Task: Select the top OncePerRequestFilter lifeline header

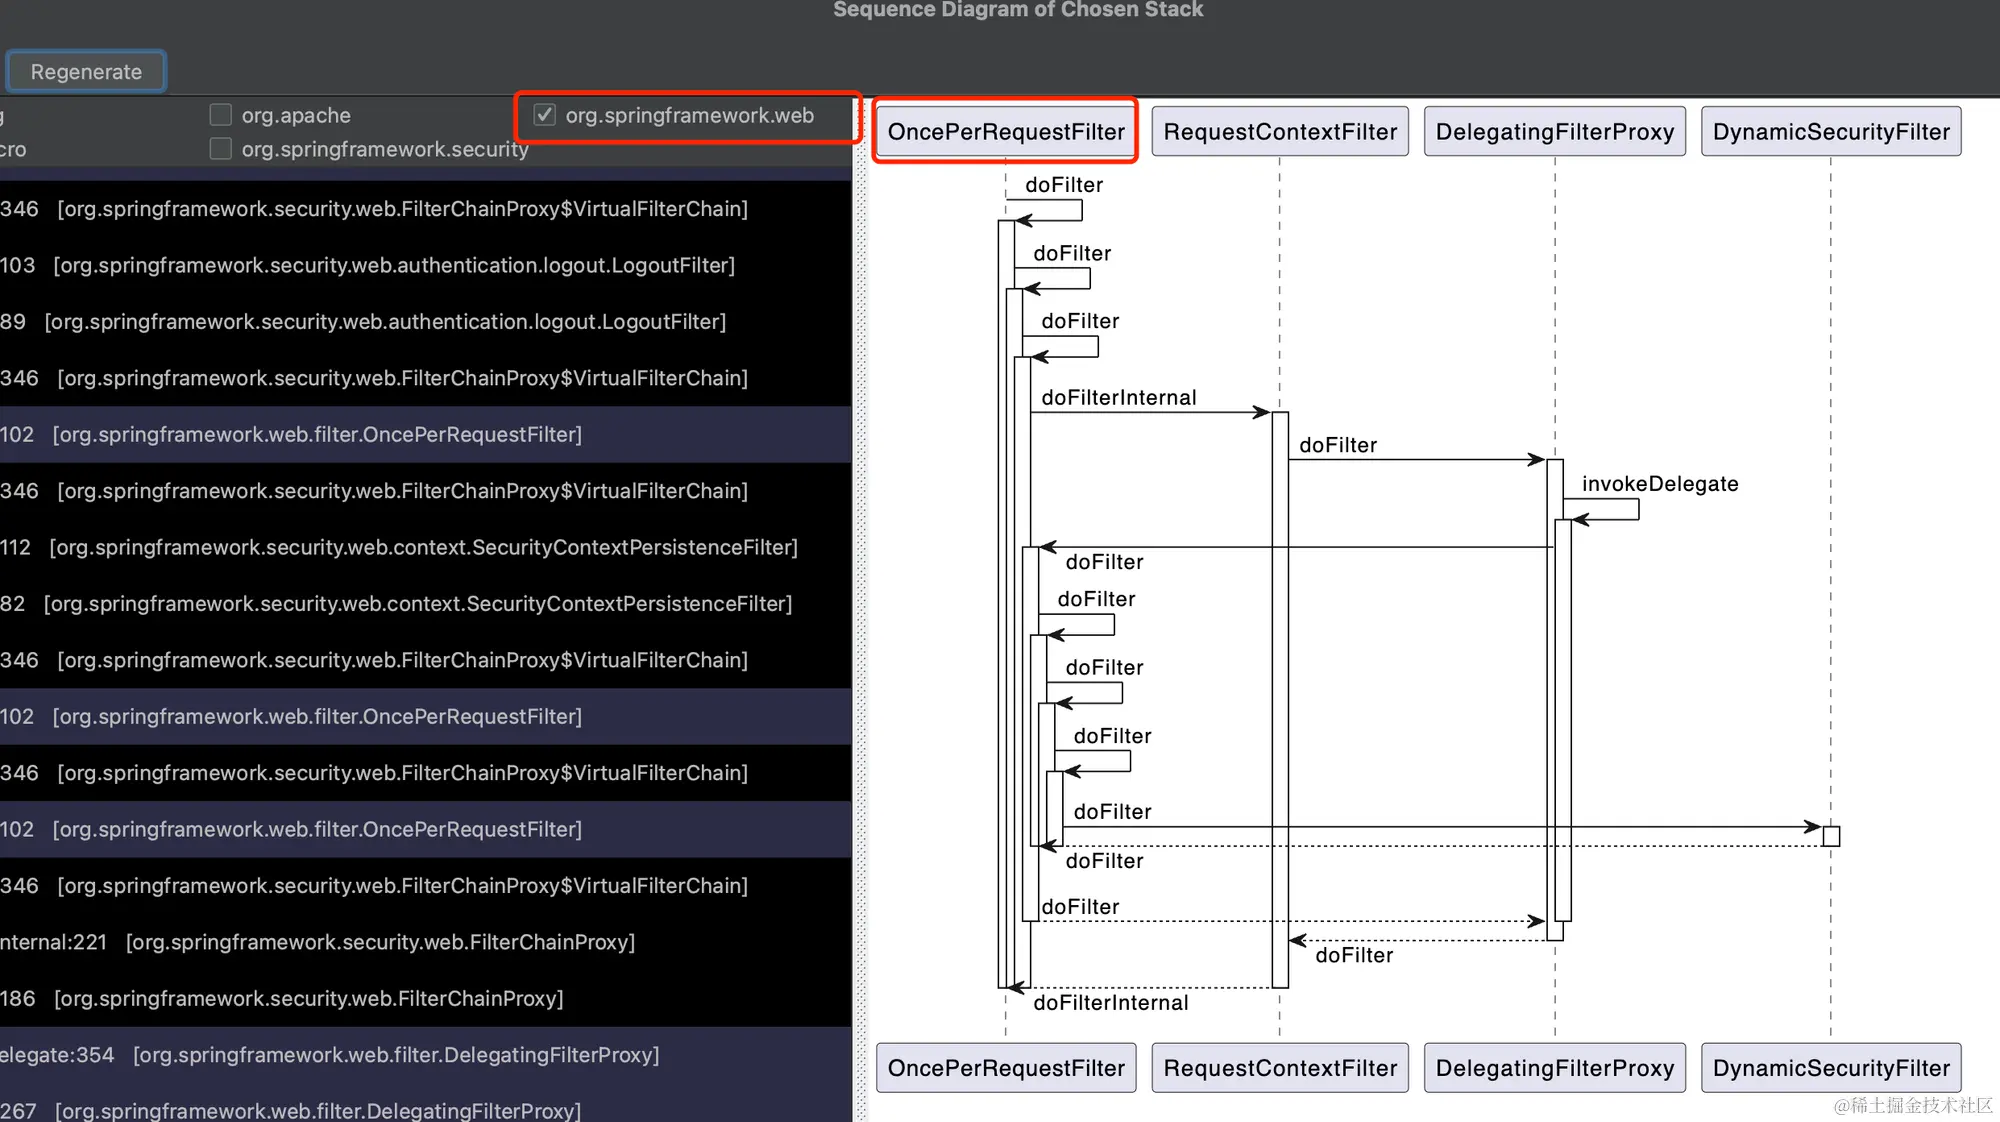Action: point(1006,132)
